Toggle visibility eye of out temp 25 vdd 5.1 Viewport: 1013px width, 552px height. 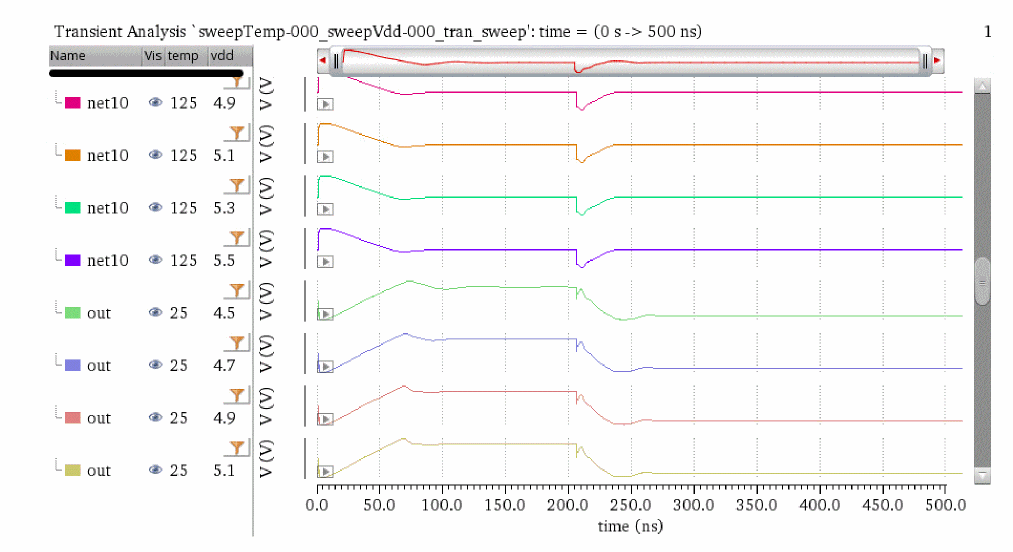pyautogui.click(x=155, y=469)
